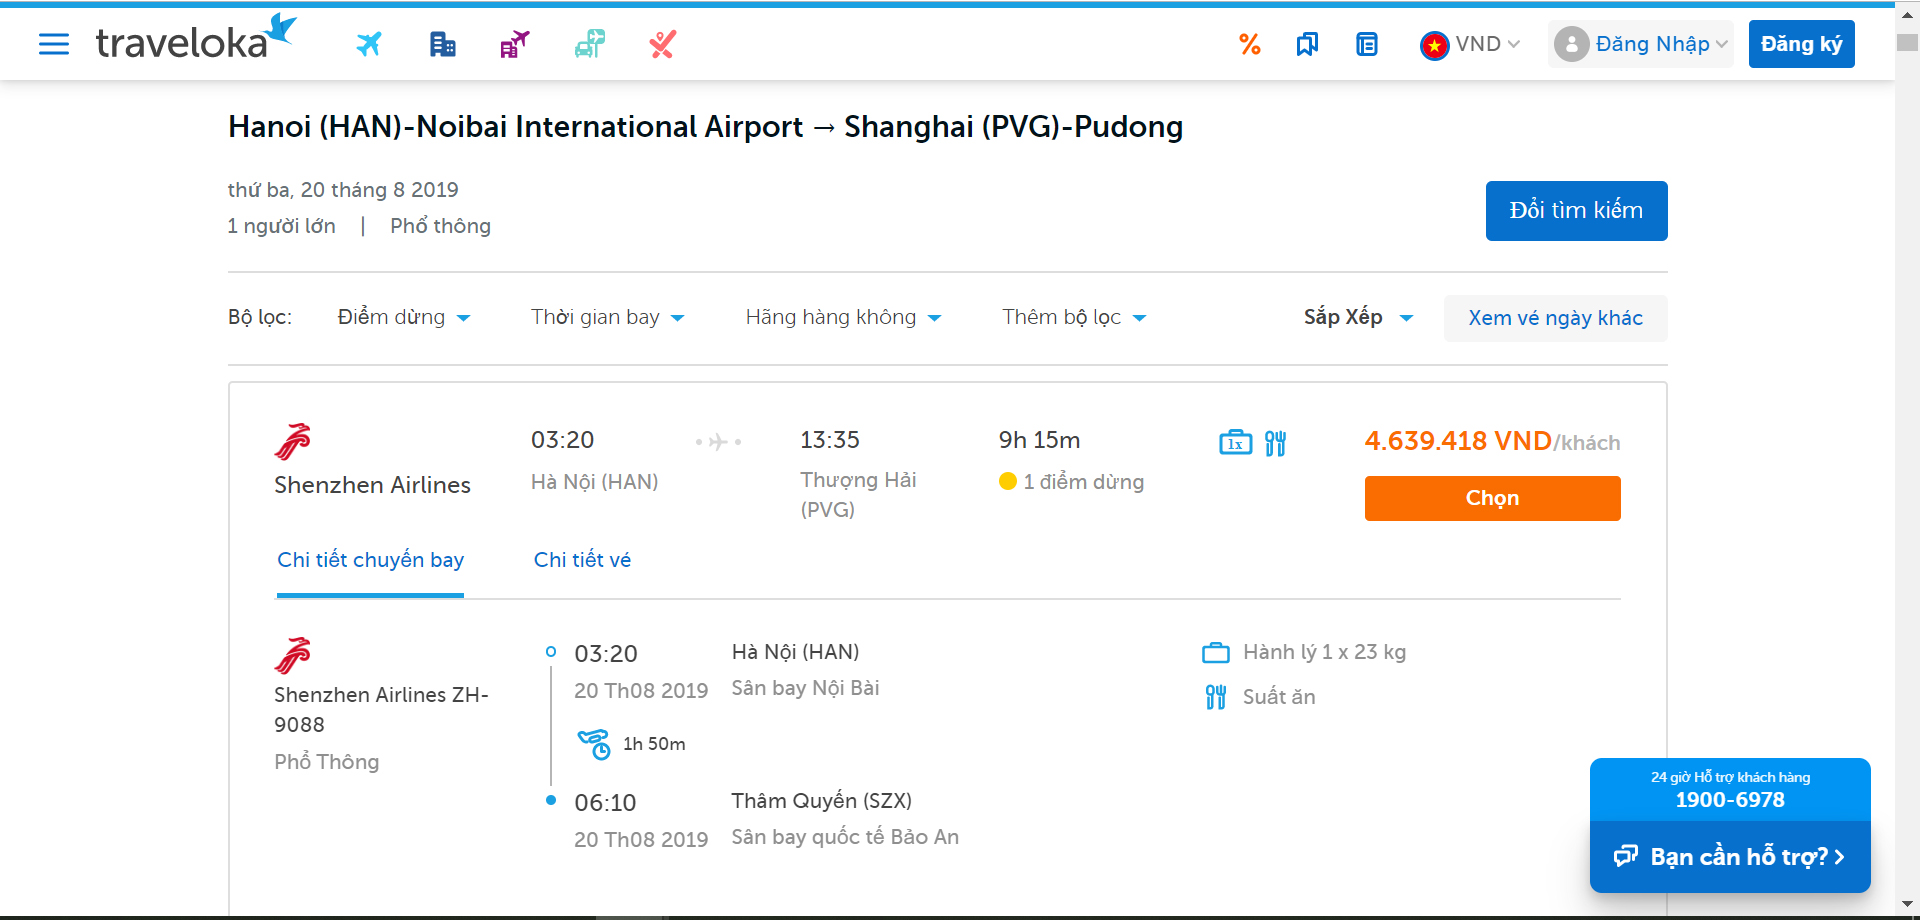Click the Hành lý luggage icon
This screenshot has height=920, width=1920.
pos(1216,653)
